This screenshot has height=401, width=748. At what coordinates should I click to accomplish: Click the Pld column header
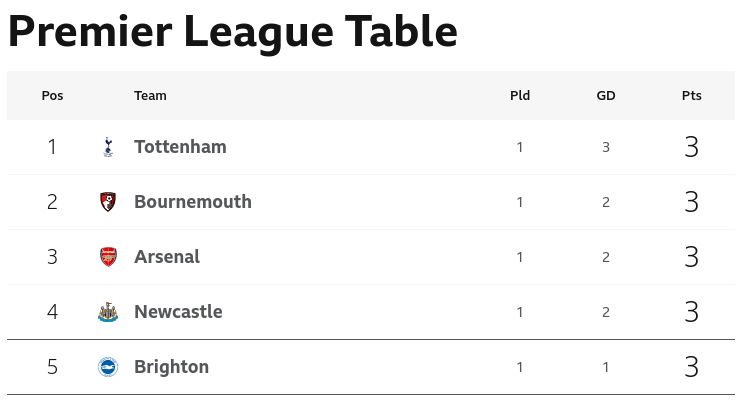click(520, 95)
